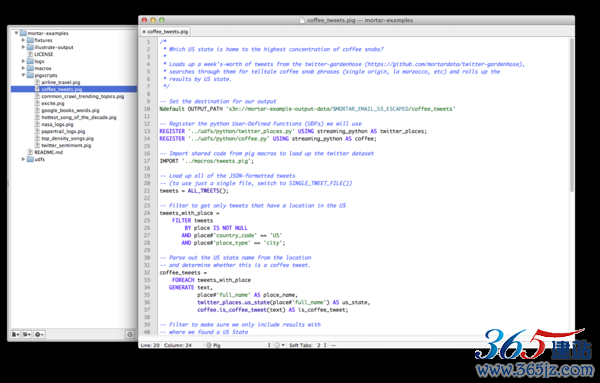
Task: Open excite.pig from the file tree
Action: tap(53, 103)
